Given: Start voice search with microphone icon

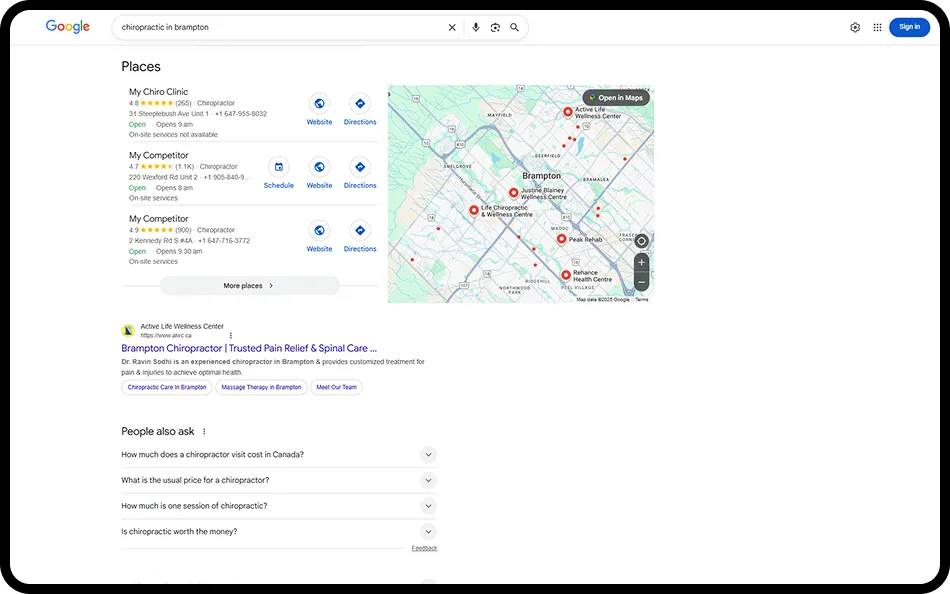Looking at the screenshot, I should [x=476, y=27].
